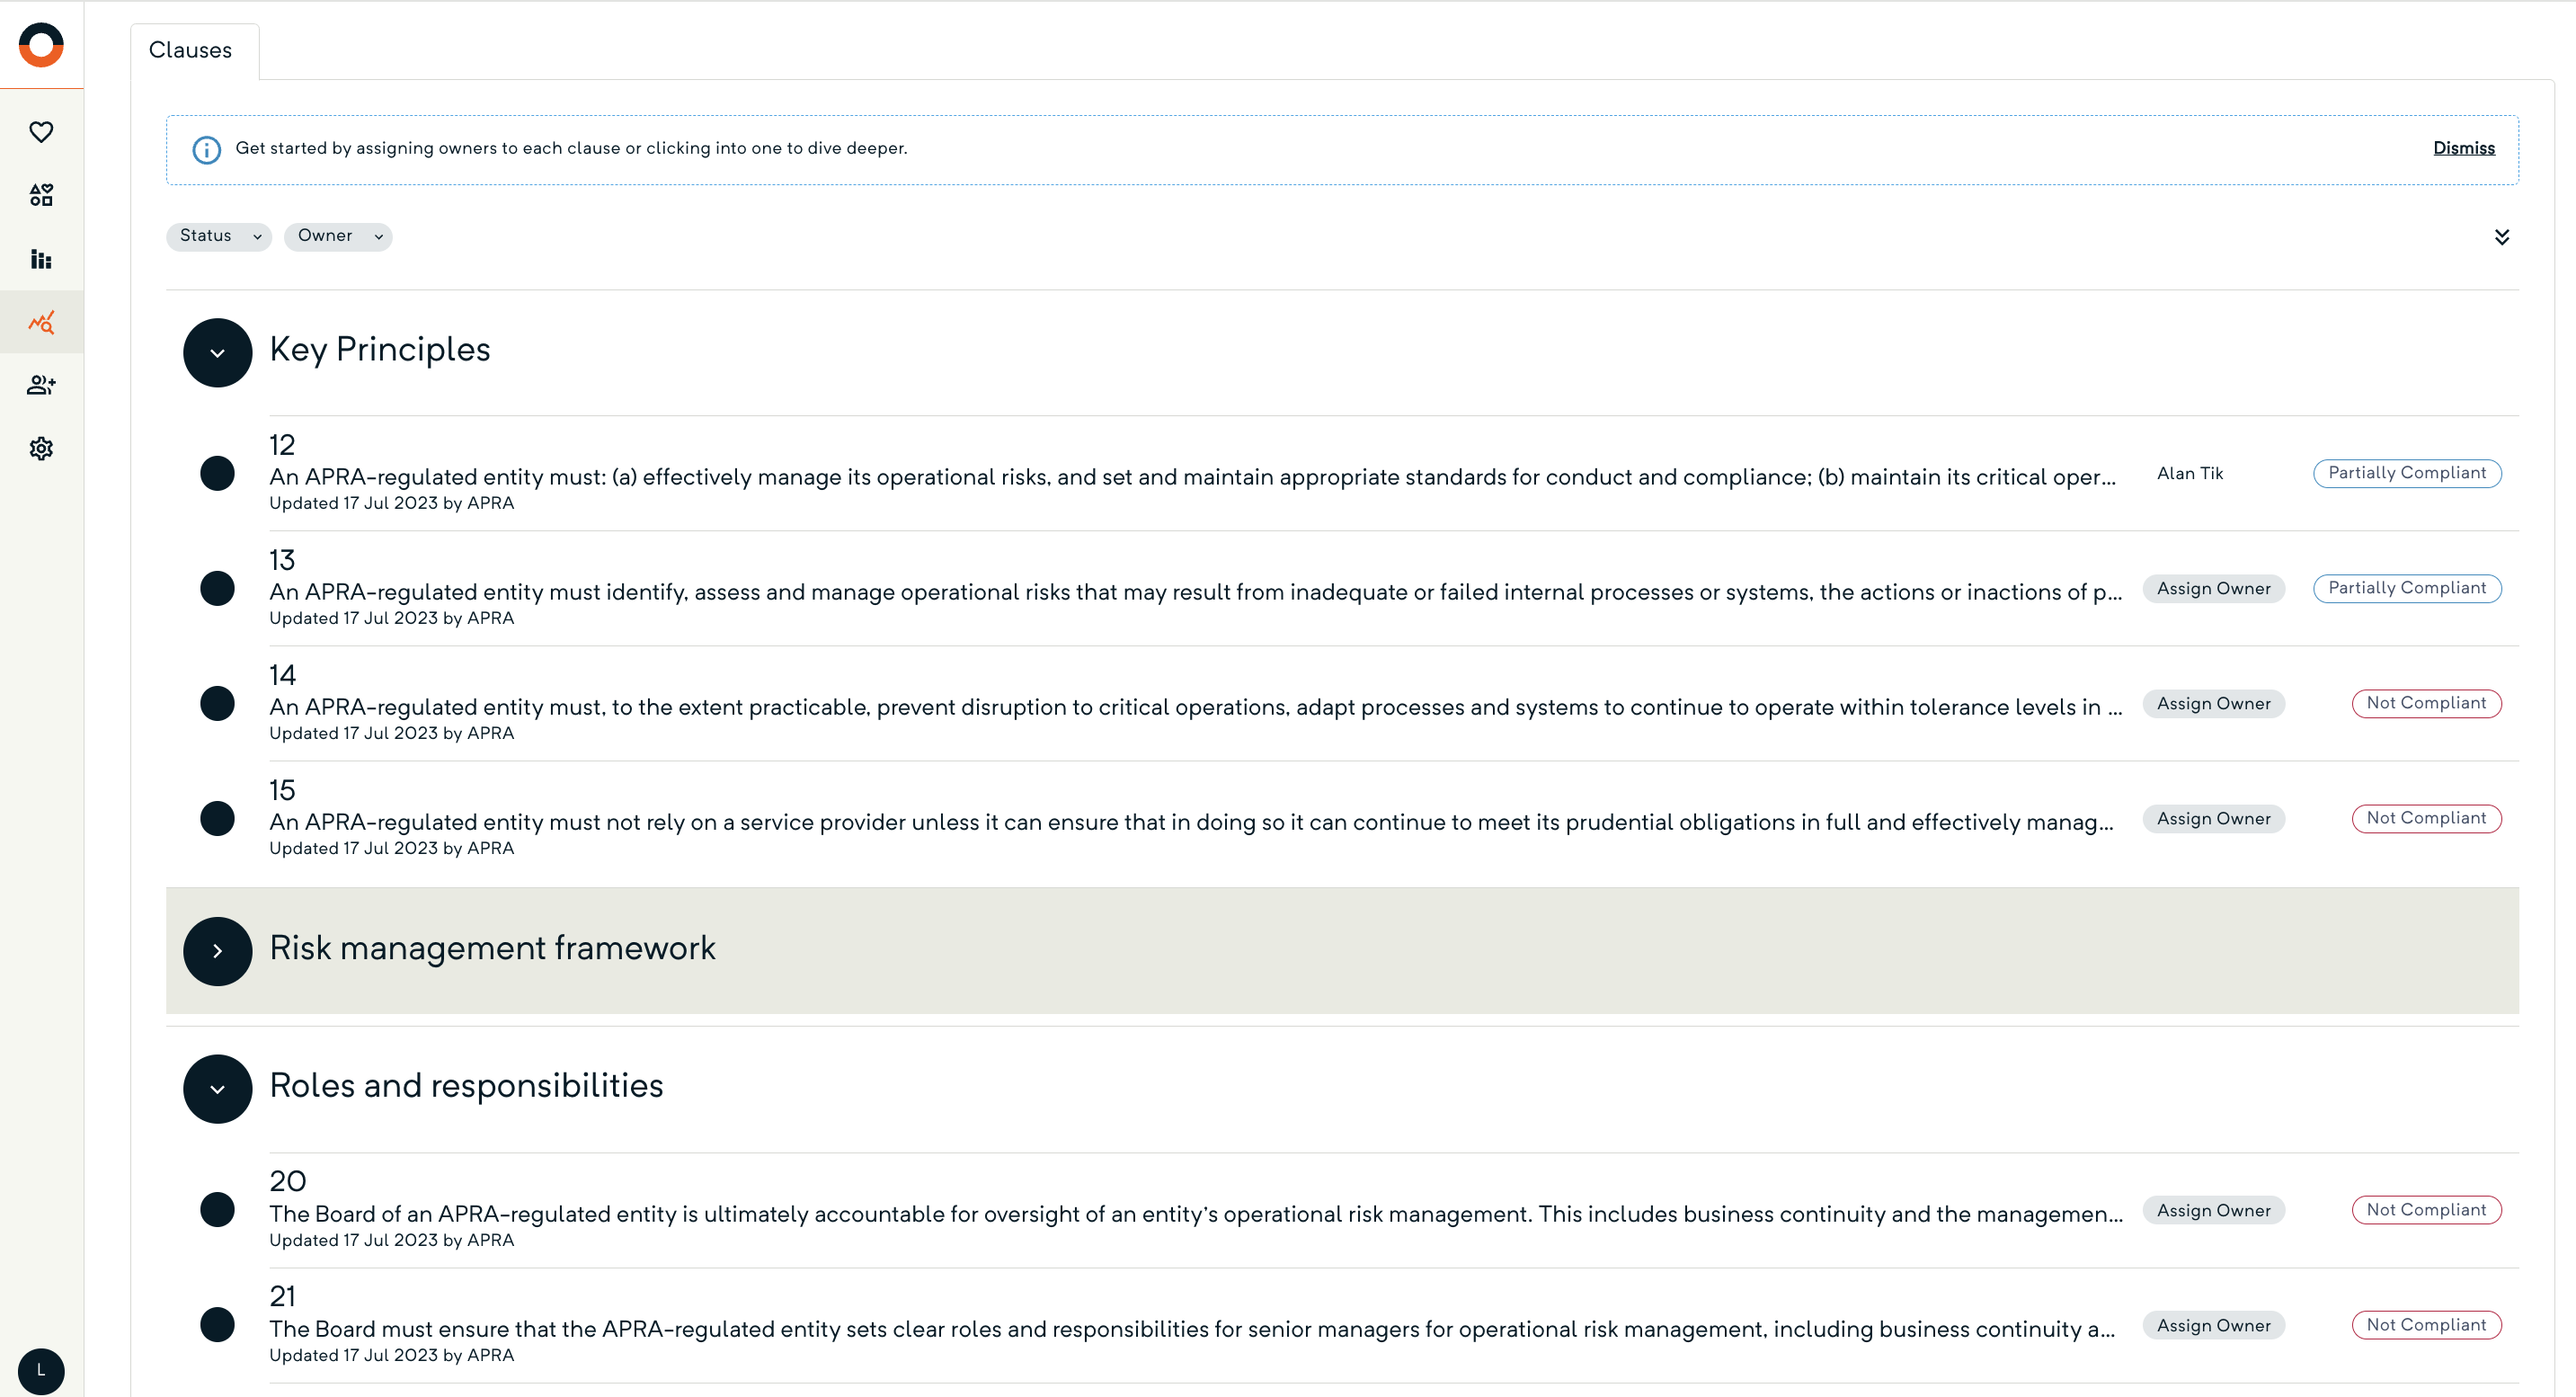The height and width of the screenshot is (1397, 2576).
Task: Open the add users sidebar icon
Action: (41, 385)
